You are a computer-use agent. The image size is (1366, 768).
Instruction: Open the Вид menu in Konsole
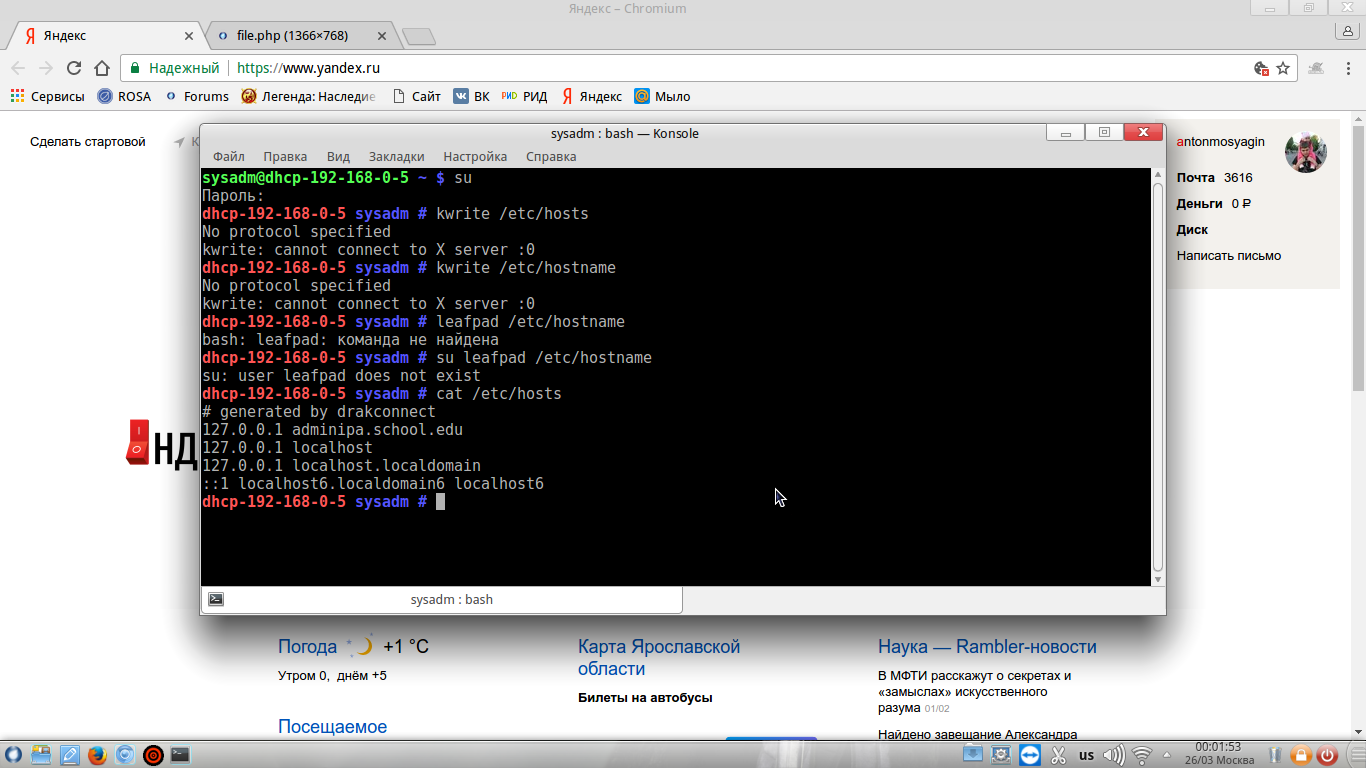click(x=338, y=157)
